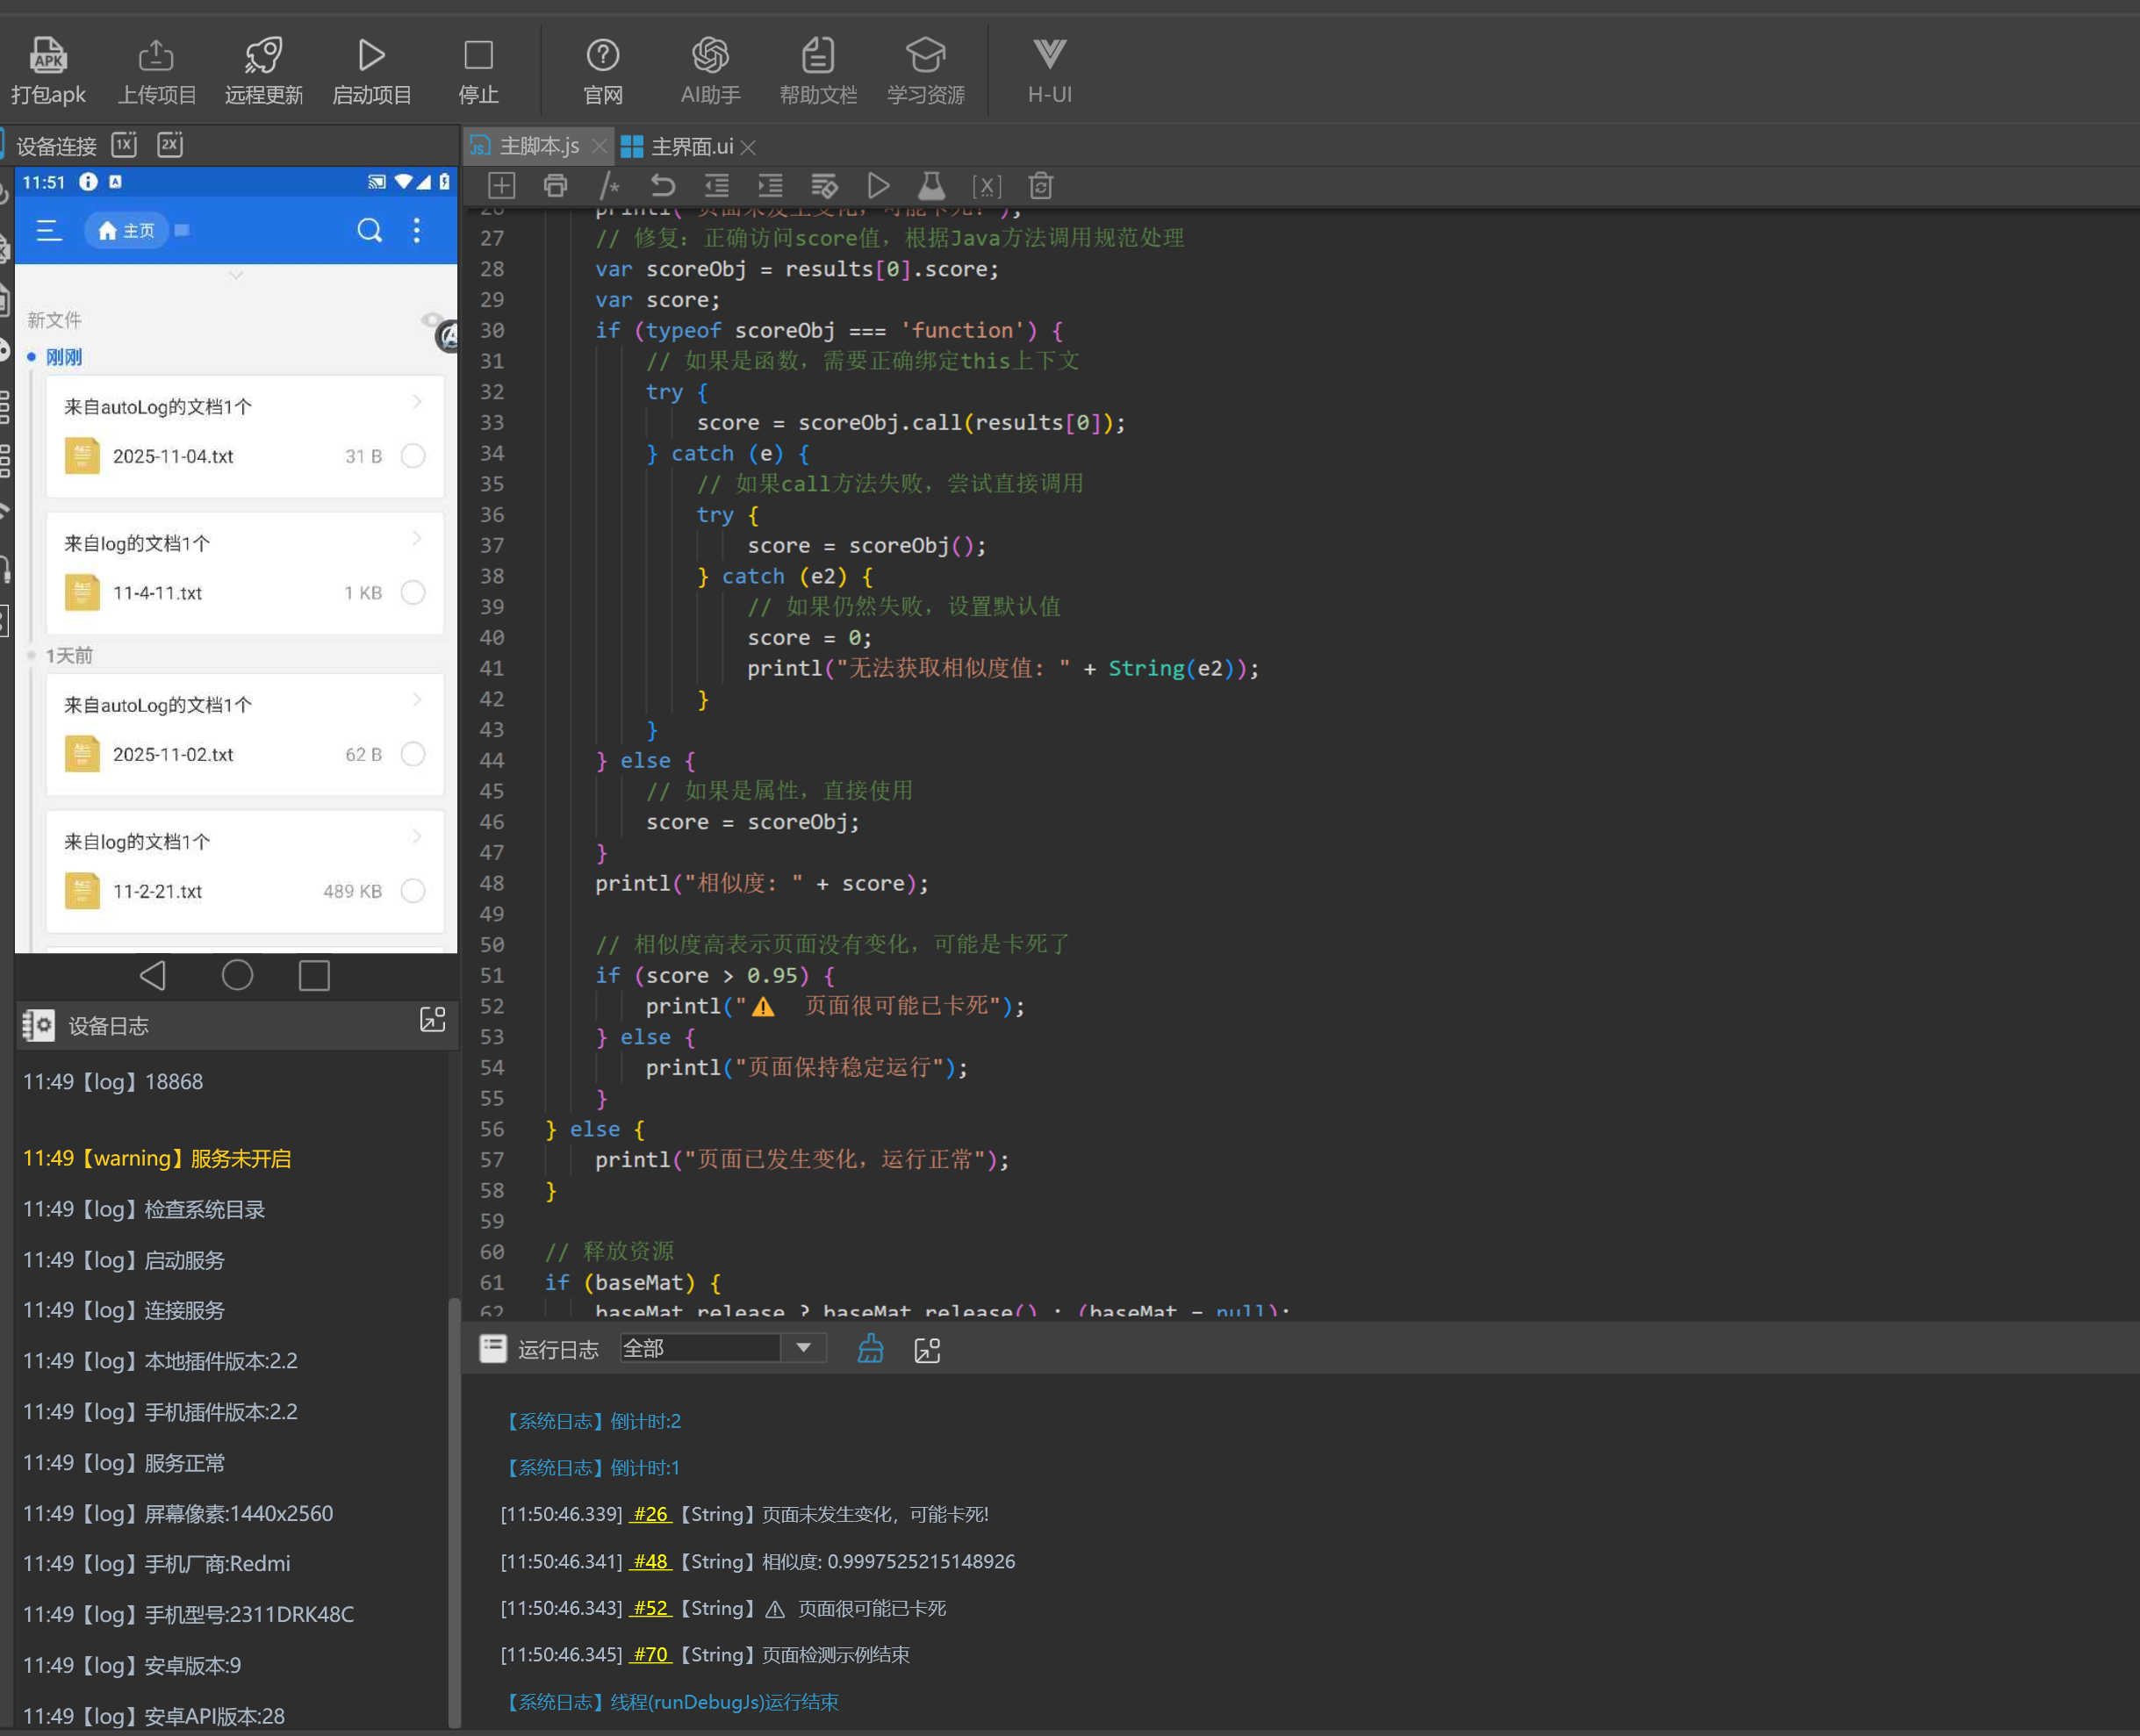The width and height of the screenshot is (2140, 1736).
Task: Select the 11-2-21.txt radio circle
Action: pyautogui.click(x=413, y=891)
